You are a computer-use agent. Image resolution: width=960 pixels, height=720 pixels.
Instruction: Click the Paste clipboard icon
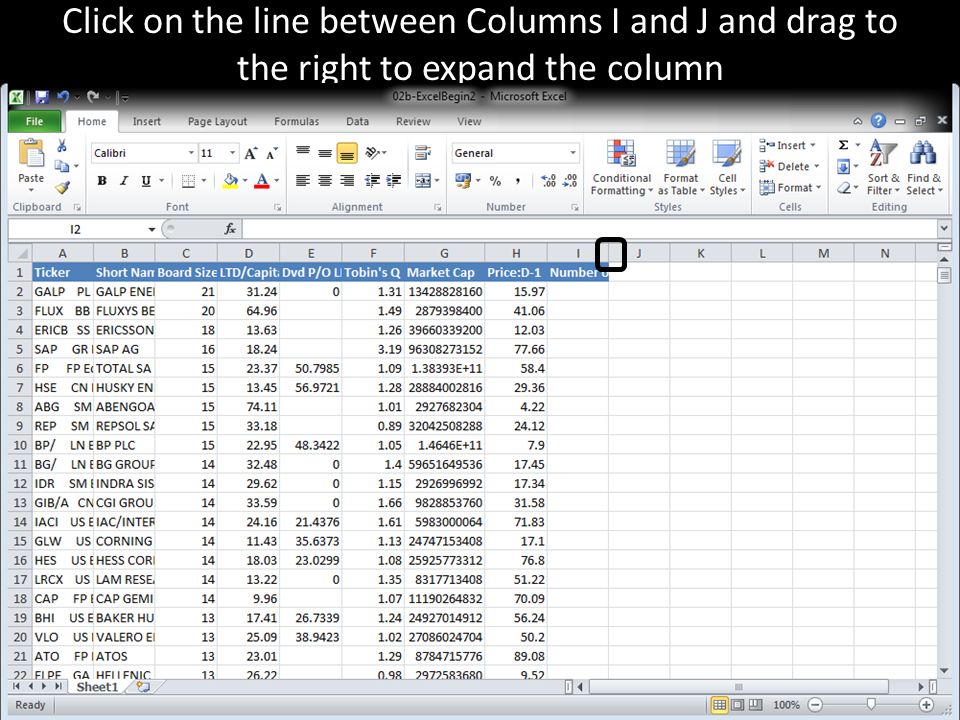[x=31, y=153]
